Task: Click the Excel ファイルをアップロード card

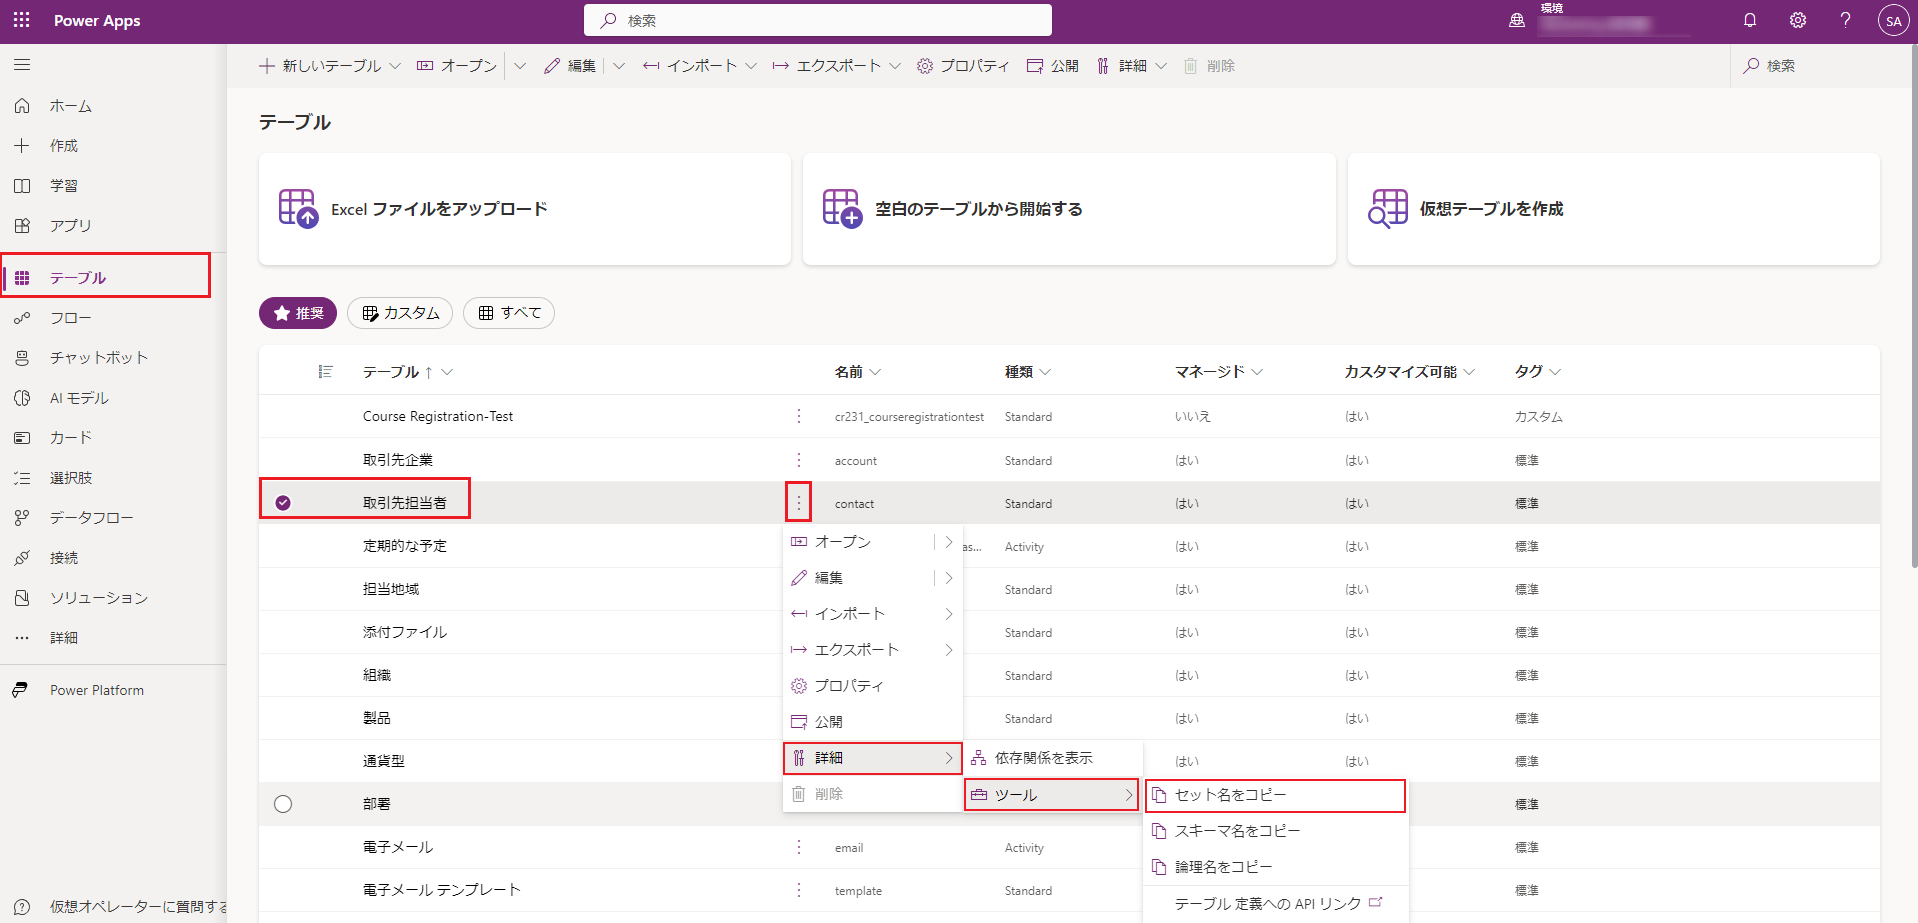Action: [524, 209]
